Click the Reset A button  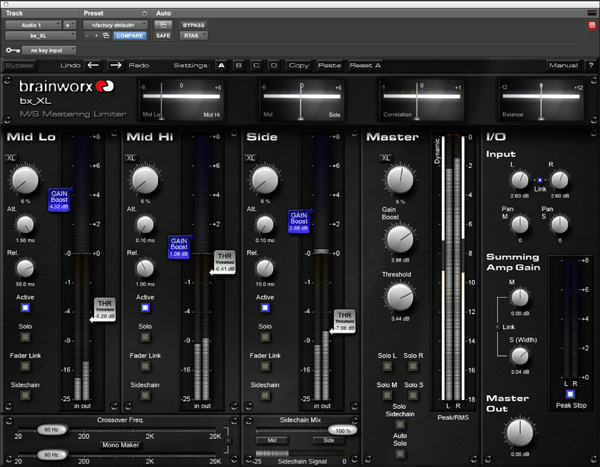click(x=365, y=65)
